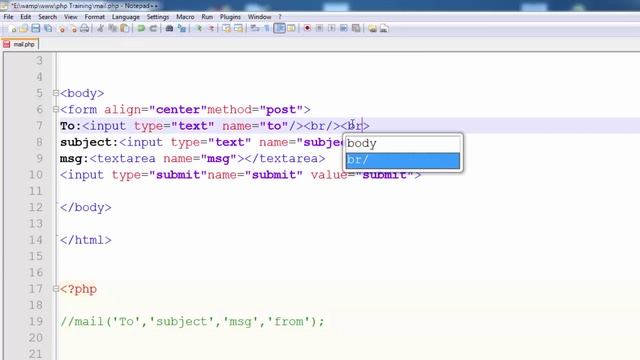Open the View menu
This screenshot has width=640, height=360.
[x=70, y=17]
